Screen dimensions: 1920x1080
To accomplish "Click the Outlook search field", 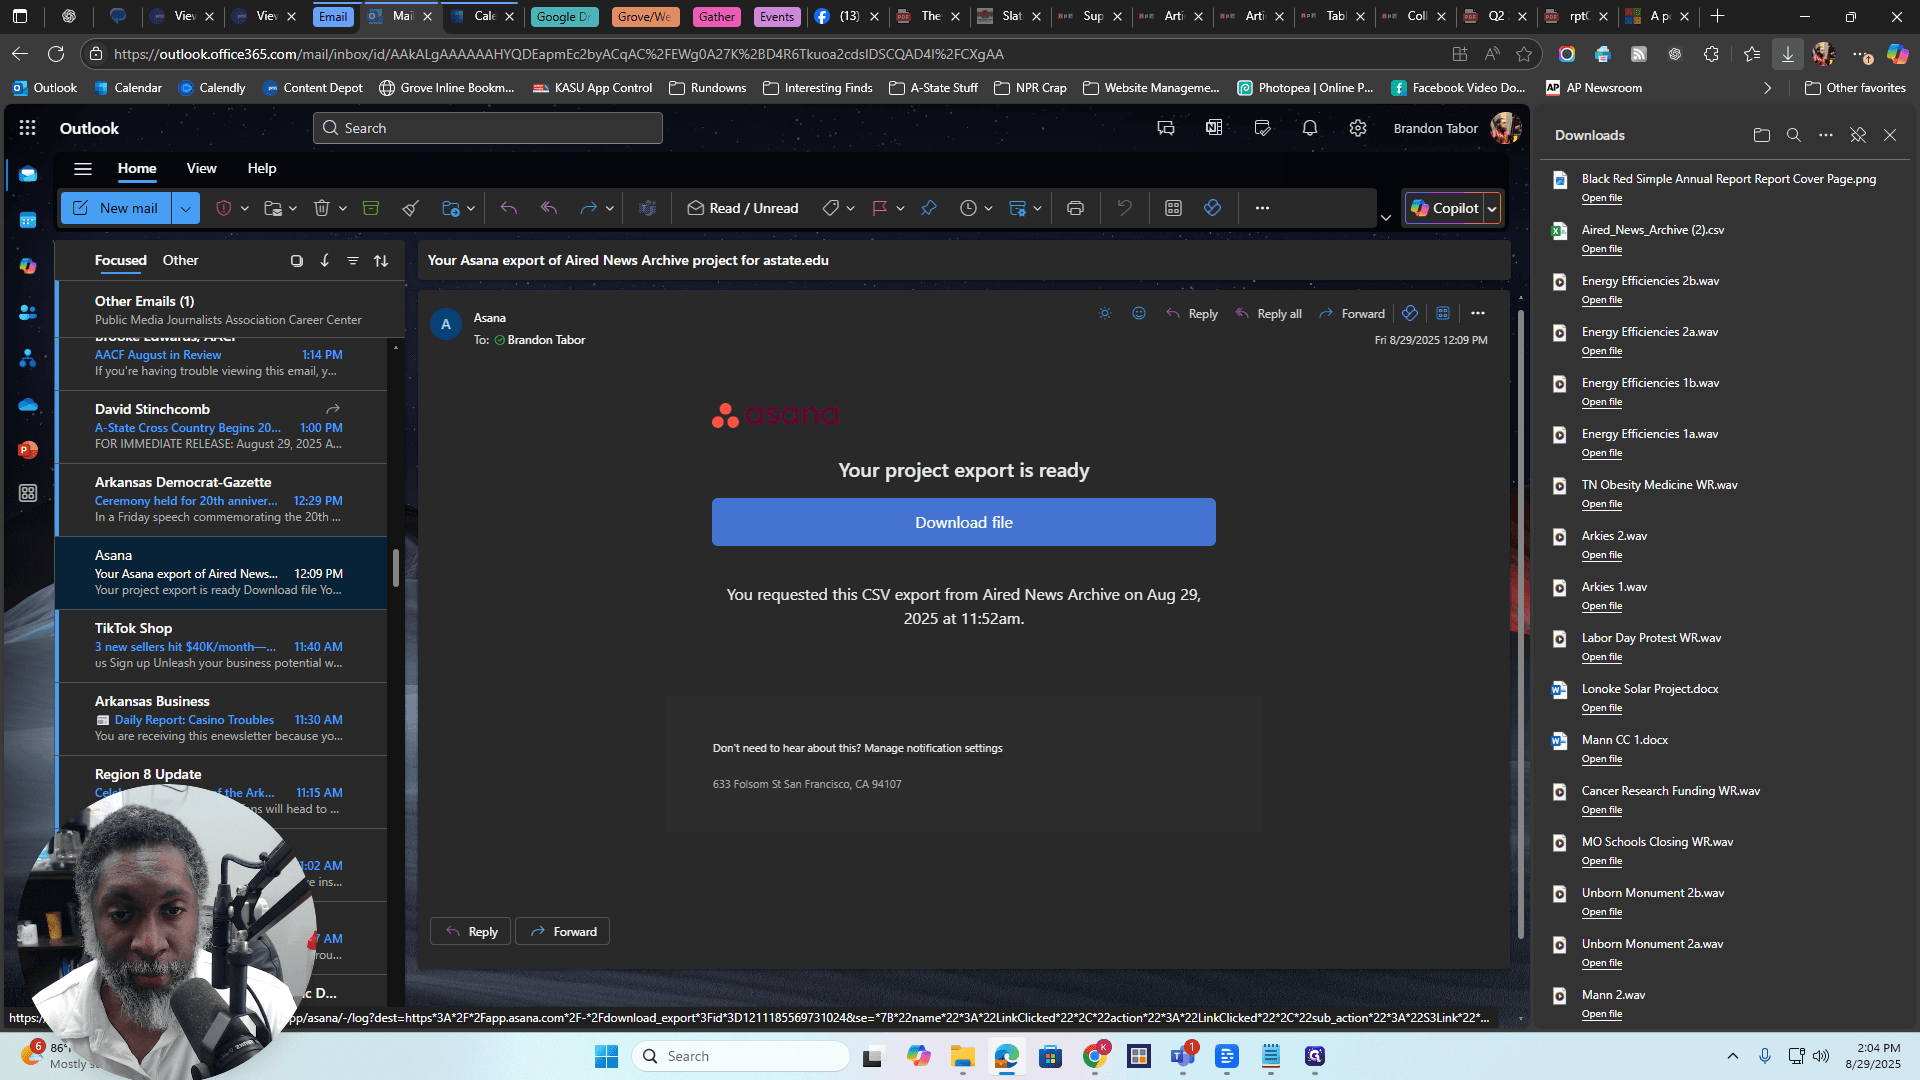I will click(488, 128).
